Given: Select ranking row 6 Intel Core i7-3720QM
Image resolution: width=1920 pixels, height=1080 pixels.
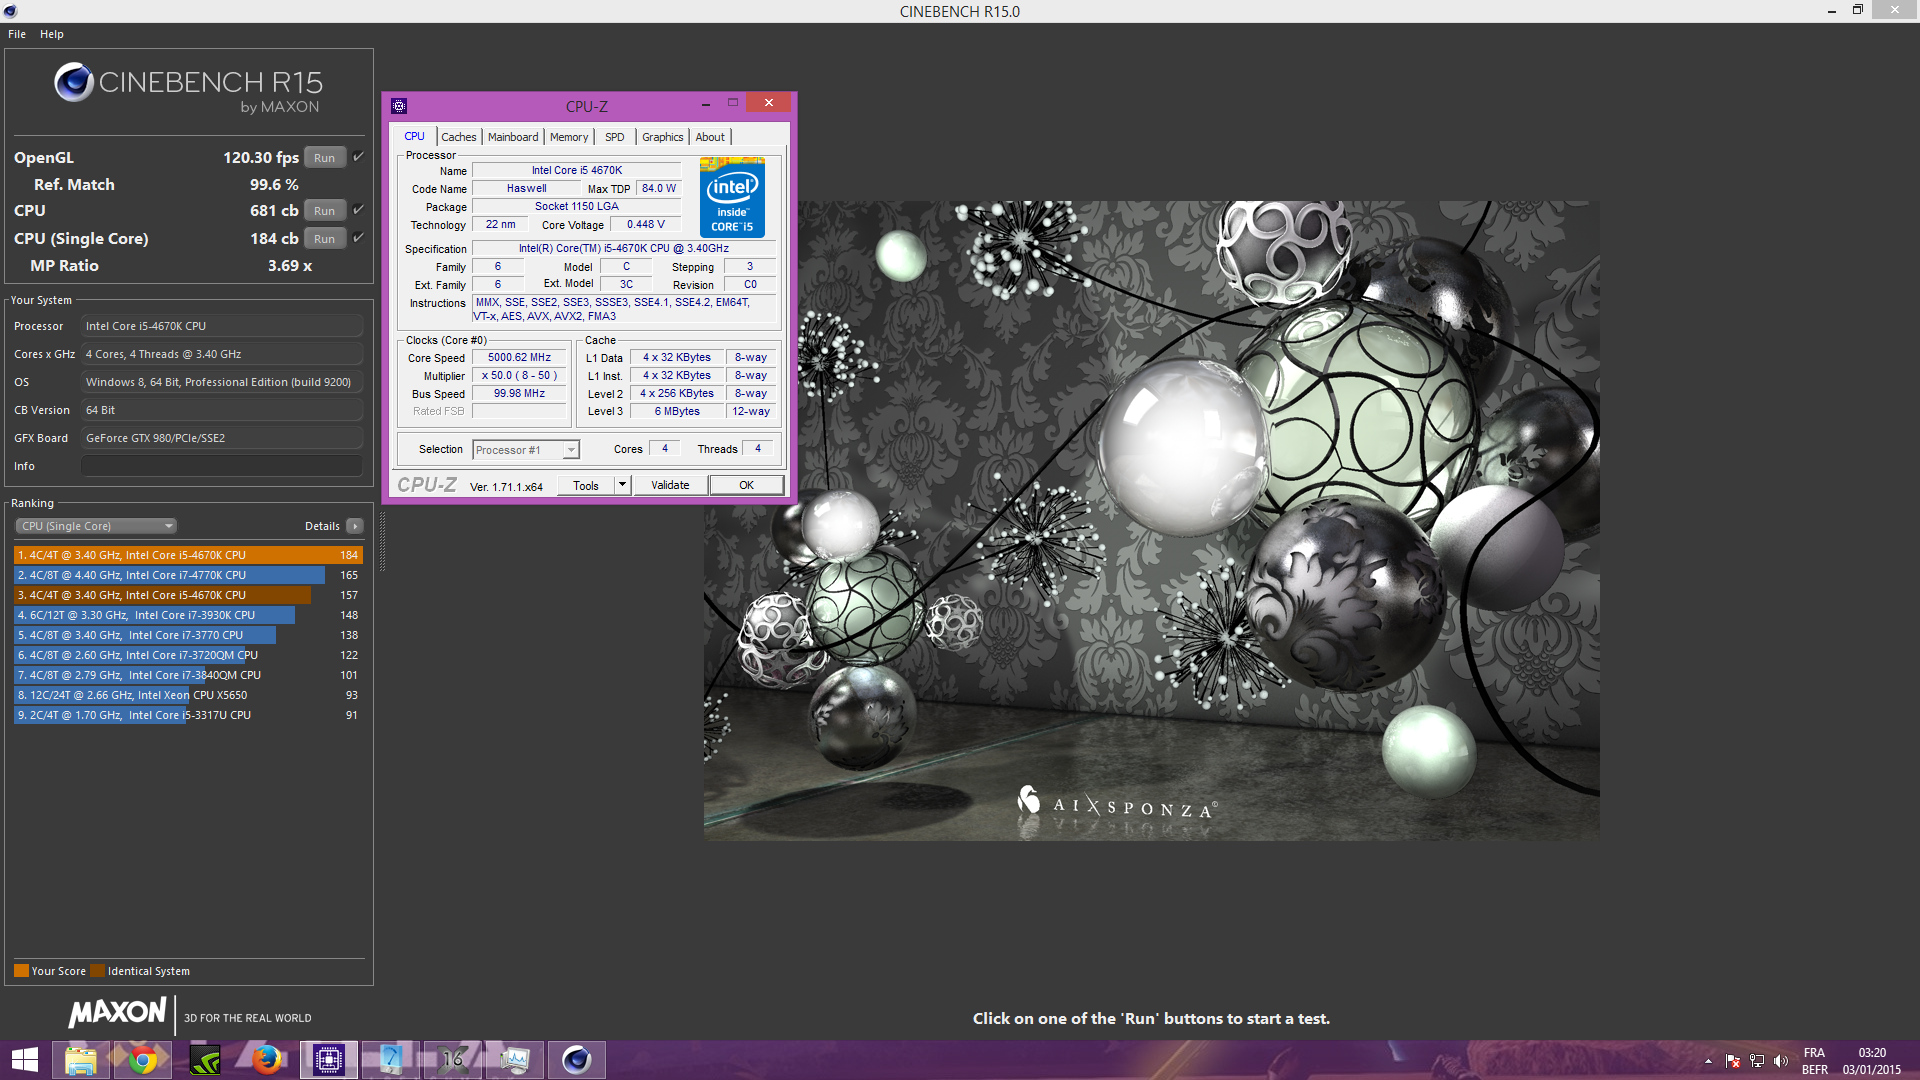Looking at the screenshot, I should click(x=188, y=655).
